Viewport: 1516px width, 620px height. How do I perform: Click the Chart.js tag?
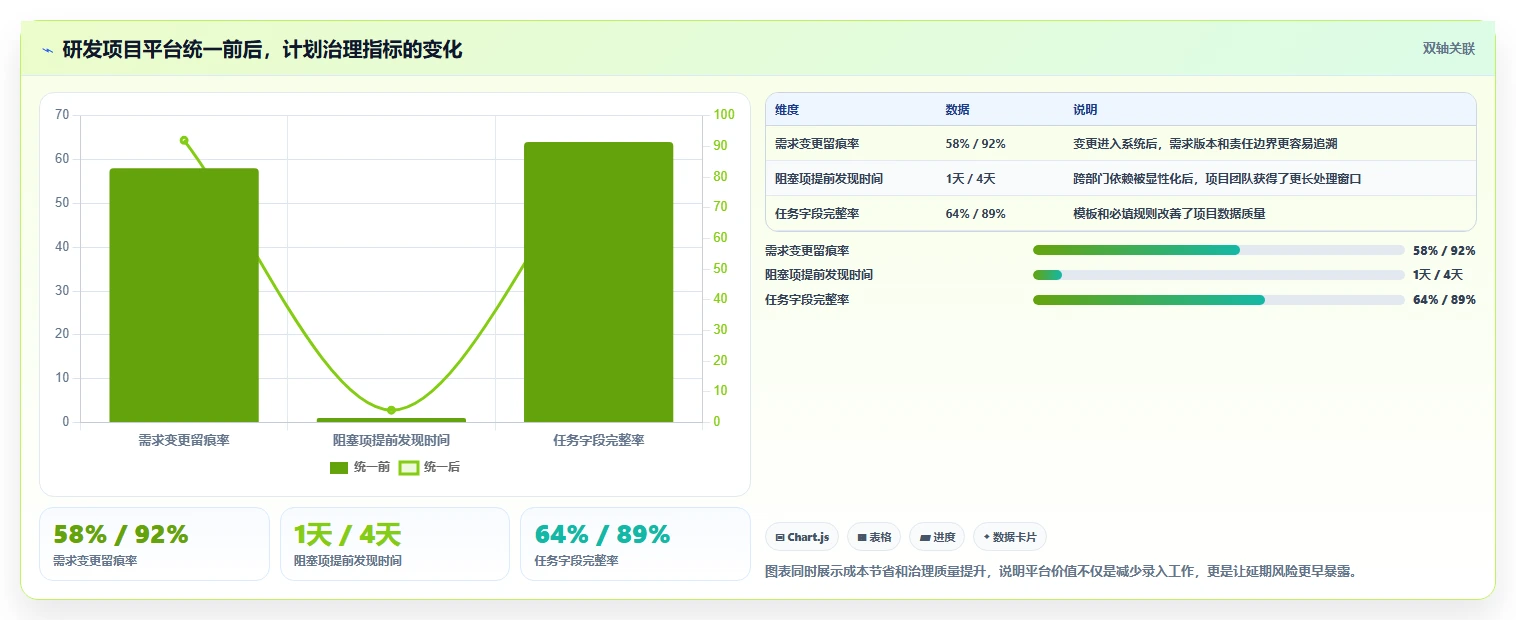[x=802, y=537]
